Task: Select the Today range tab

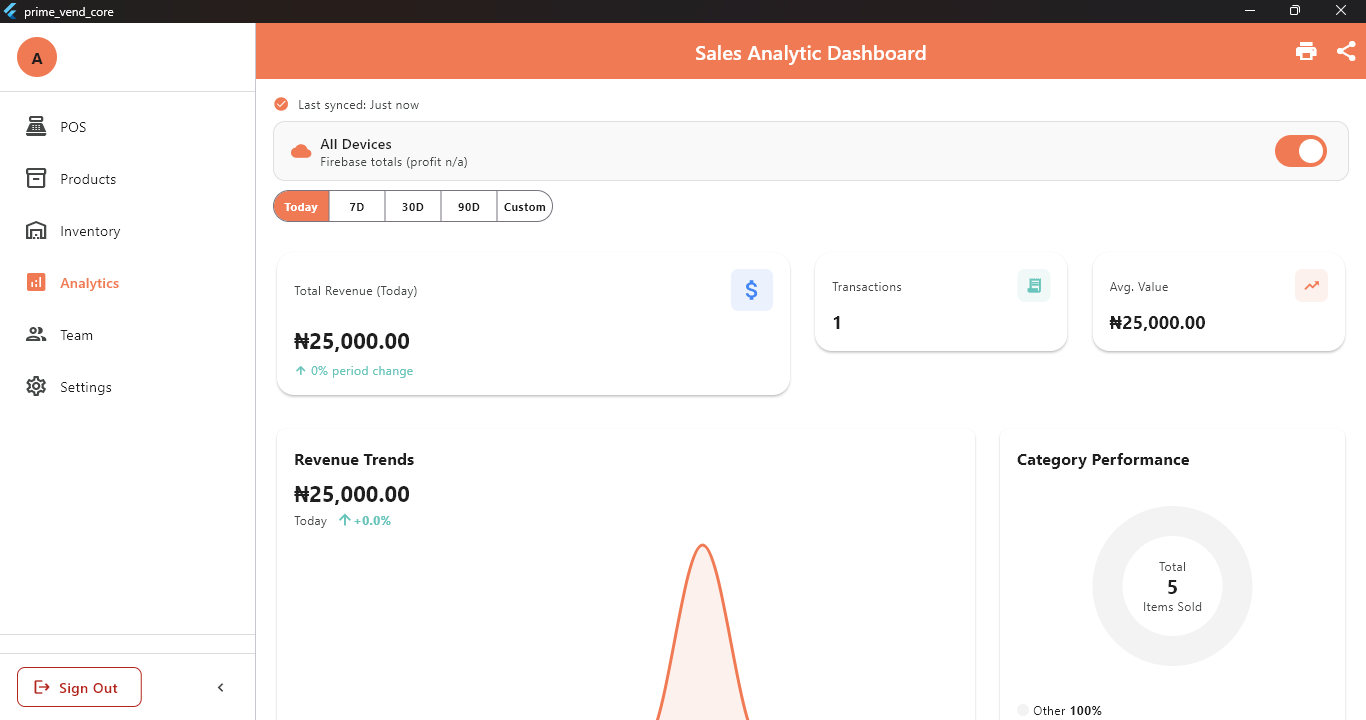Action: 301,207
